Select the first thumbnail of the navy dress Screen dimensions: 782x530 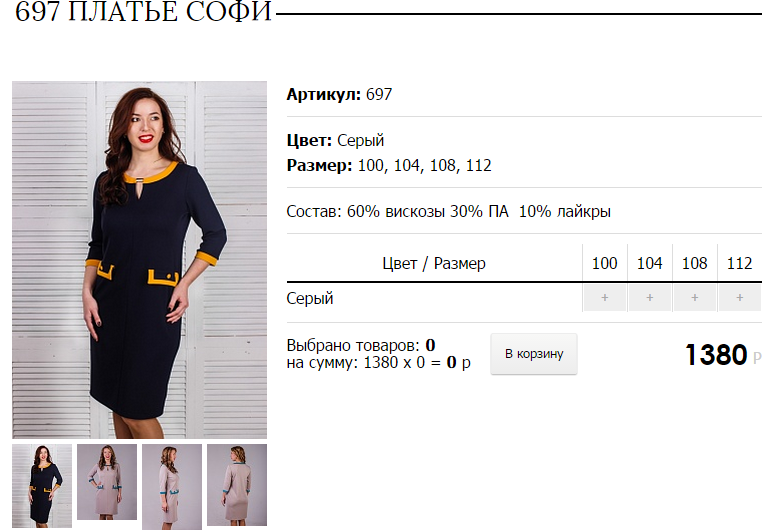coord(42,486)
